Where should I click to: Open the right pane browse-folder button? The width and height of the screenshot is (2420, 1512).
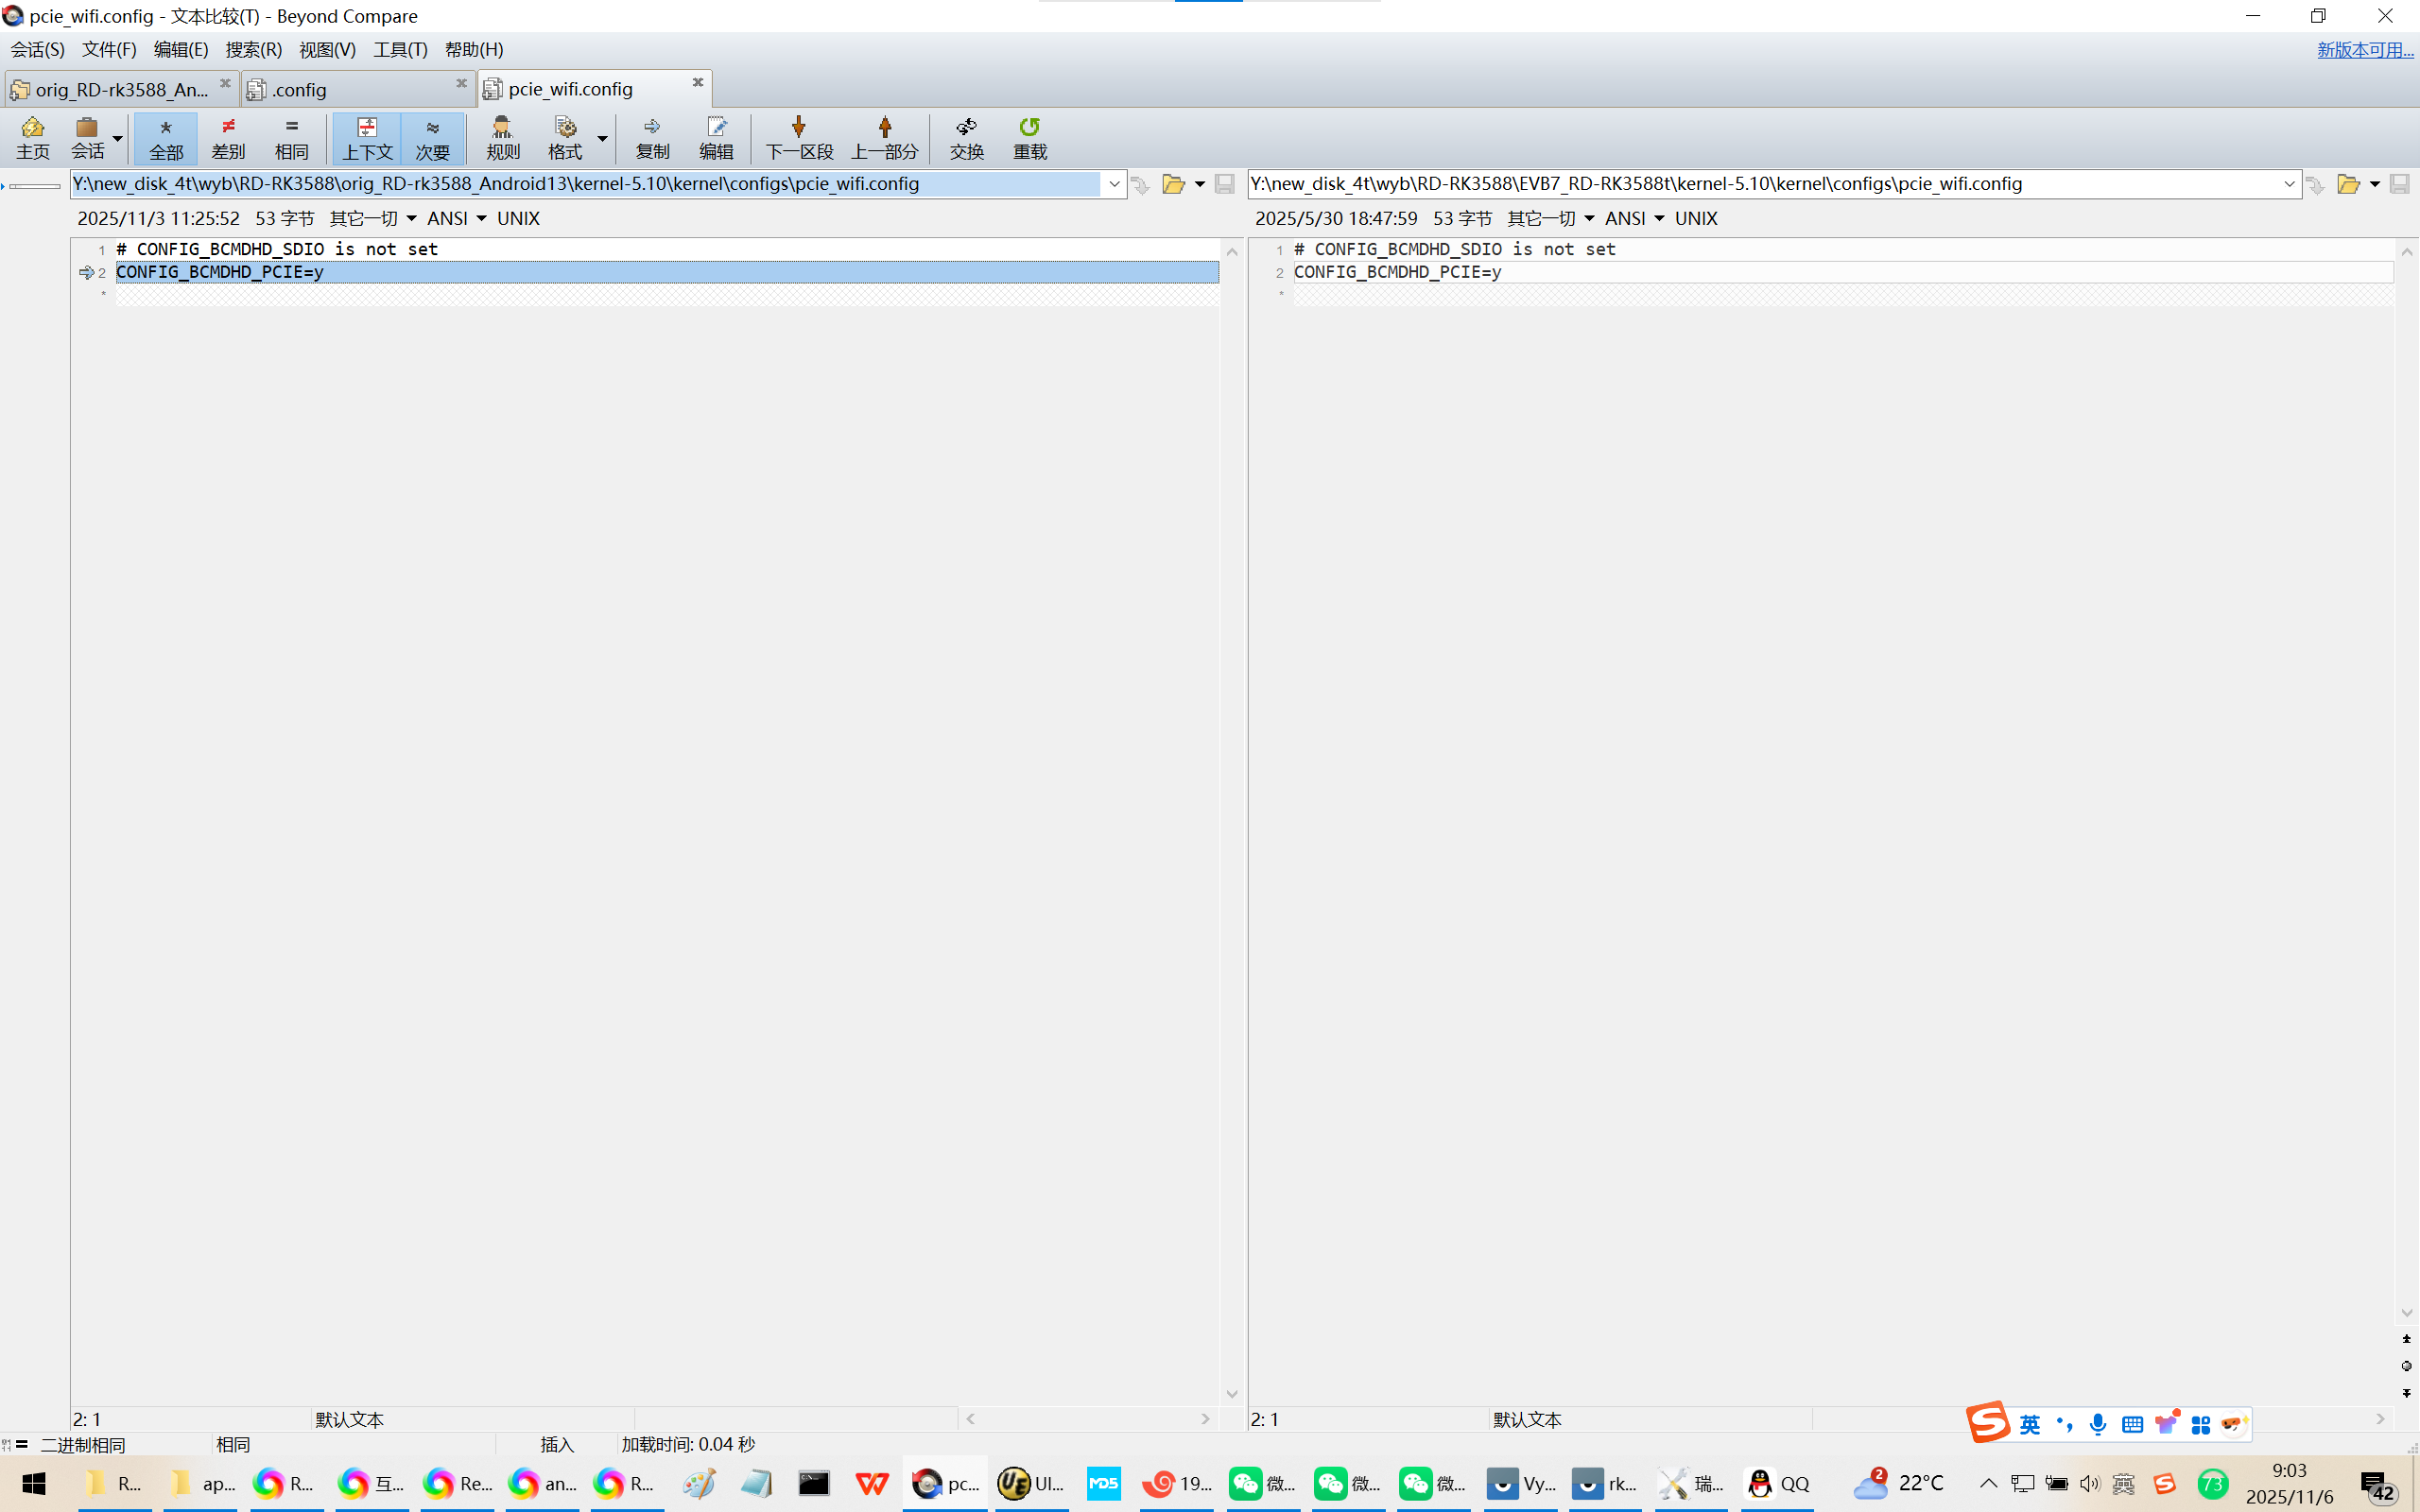pos(2347,184)
